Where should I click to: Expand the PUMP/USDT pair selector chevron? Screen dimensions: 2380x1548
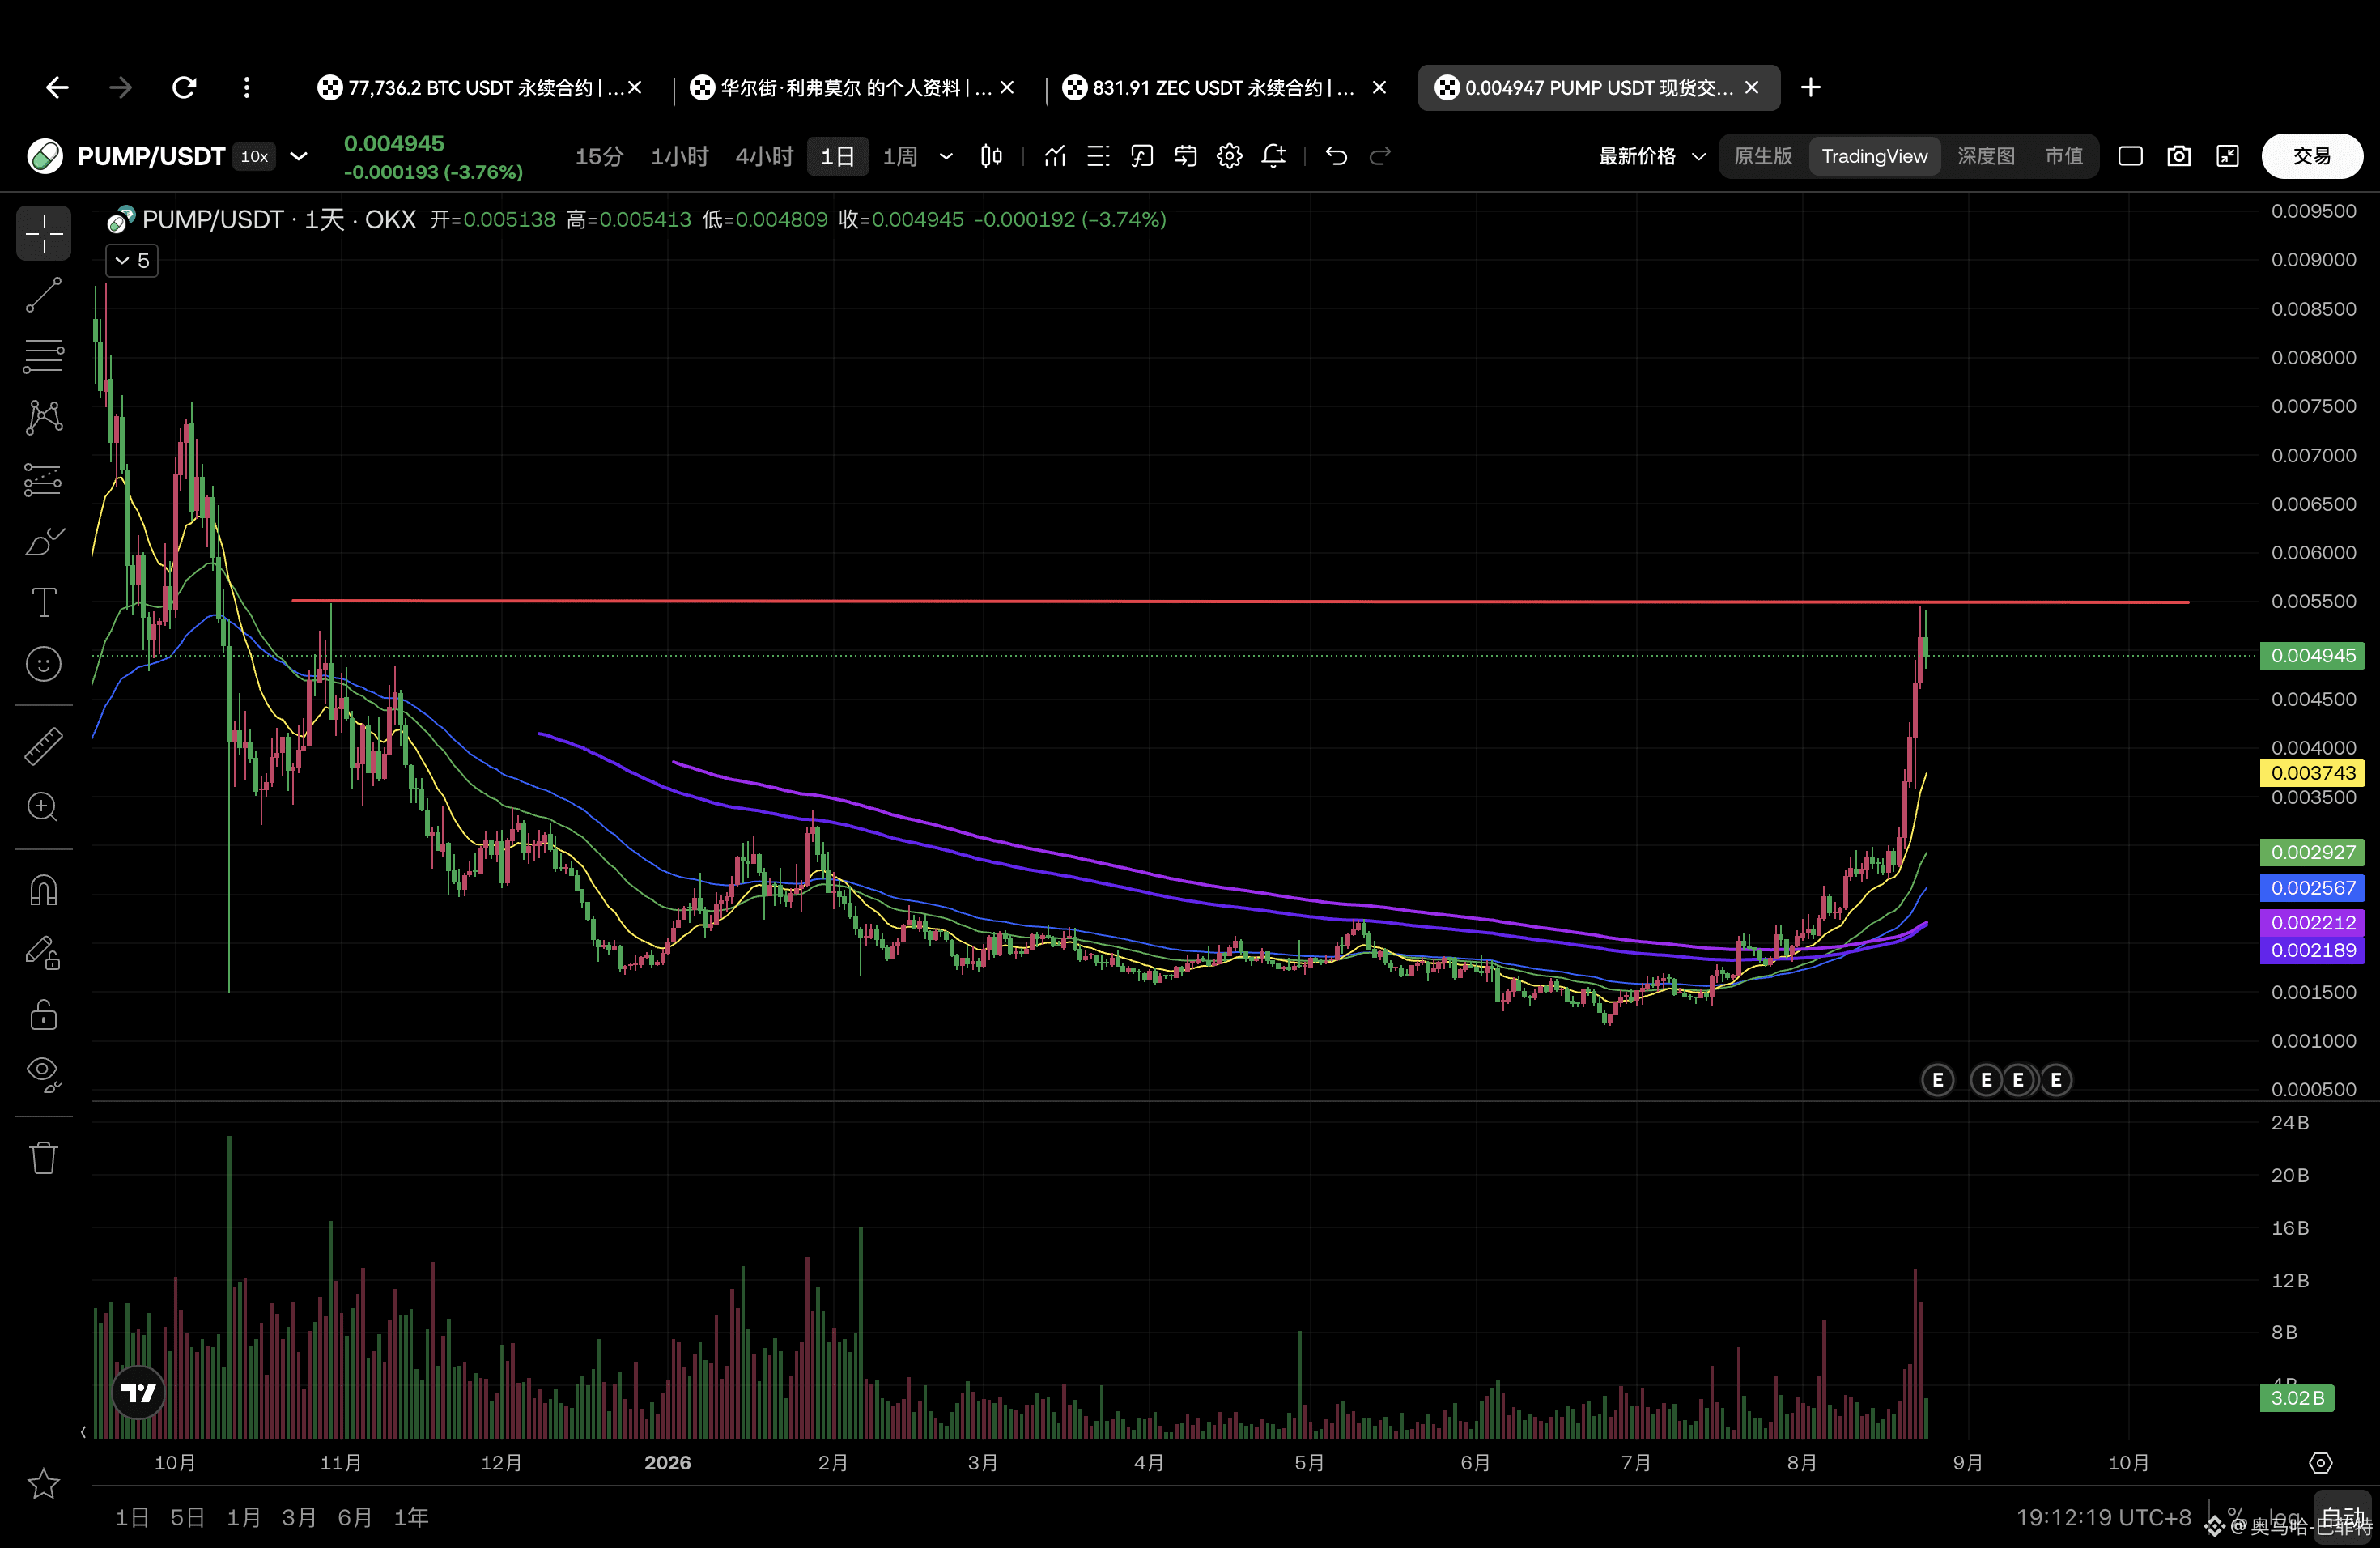298,156
